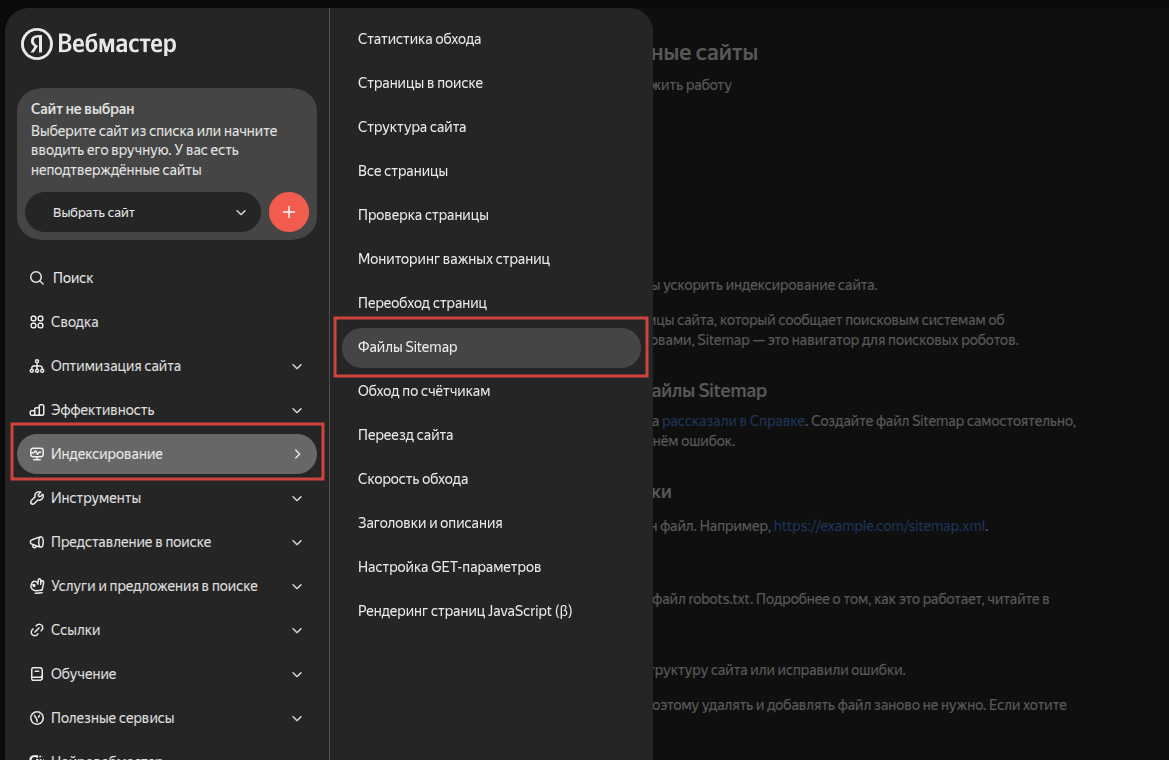1169x760 pixels.
Task: Click the example.com/sitemap.xml link
Action: [880, 525]
